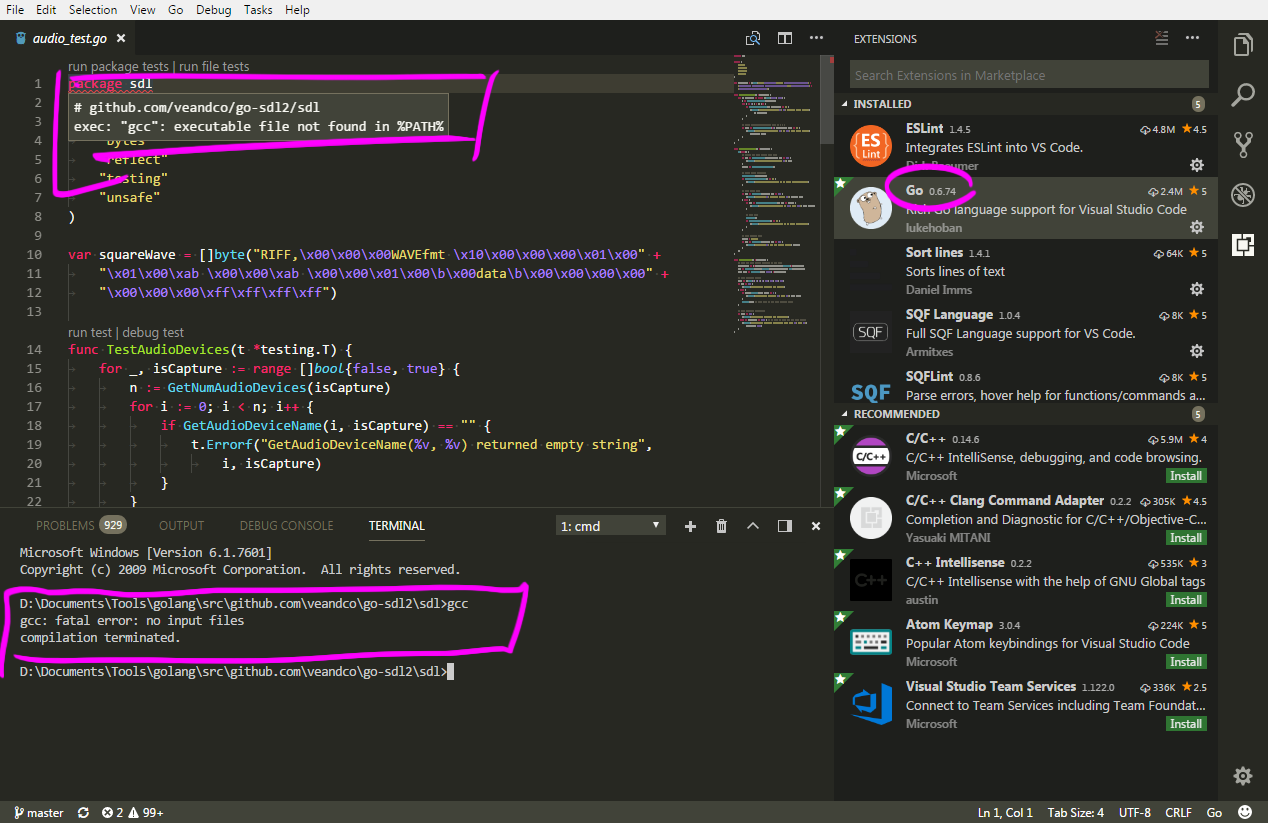Open editor more actions ellipsis
Viewport: 1268px width, 823px height.
click(817, 38)
